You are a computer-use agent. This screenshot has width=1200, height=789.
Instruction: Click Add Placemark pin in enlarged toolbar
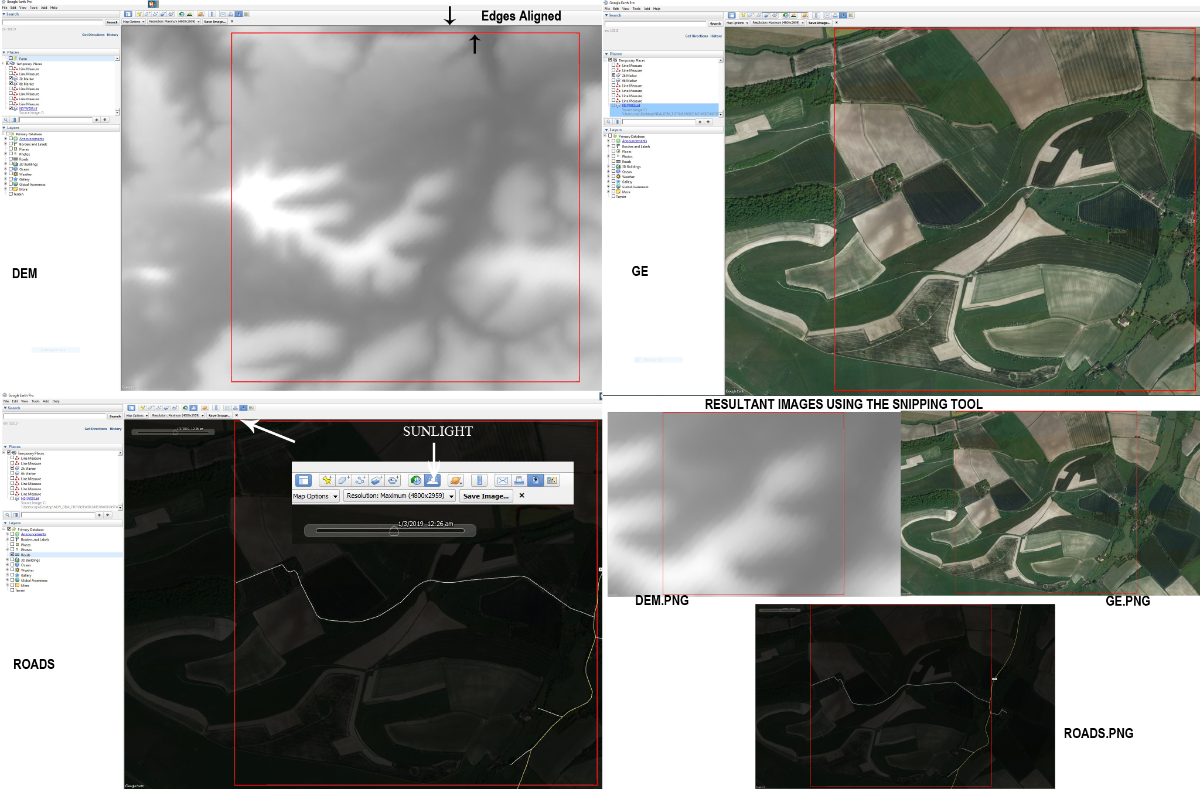[x=326, y=481]
